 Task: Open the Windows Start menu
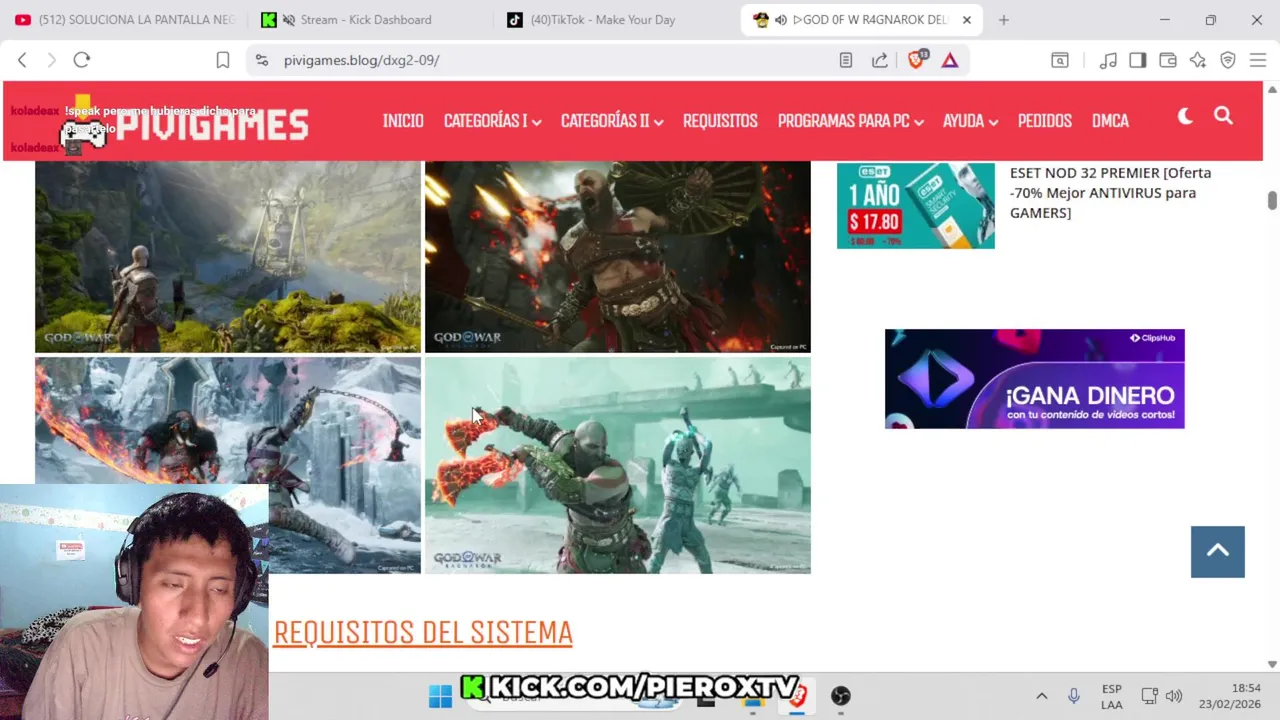[440, 696]
